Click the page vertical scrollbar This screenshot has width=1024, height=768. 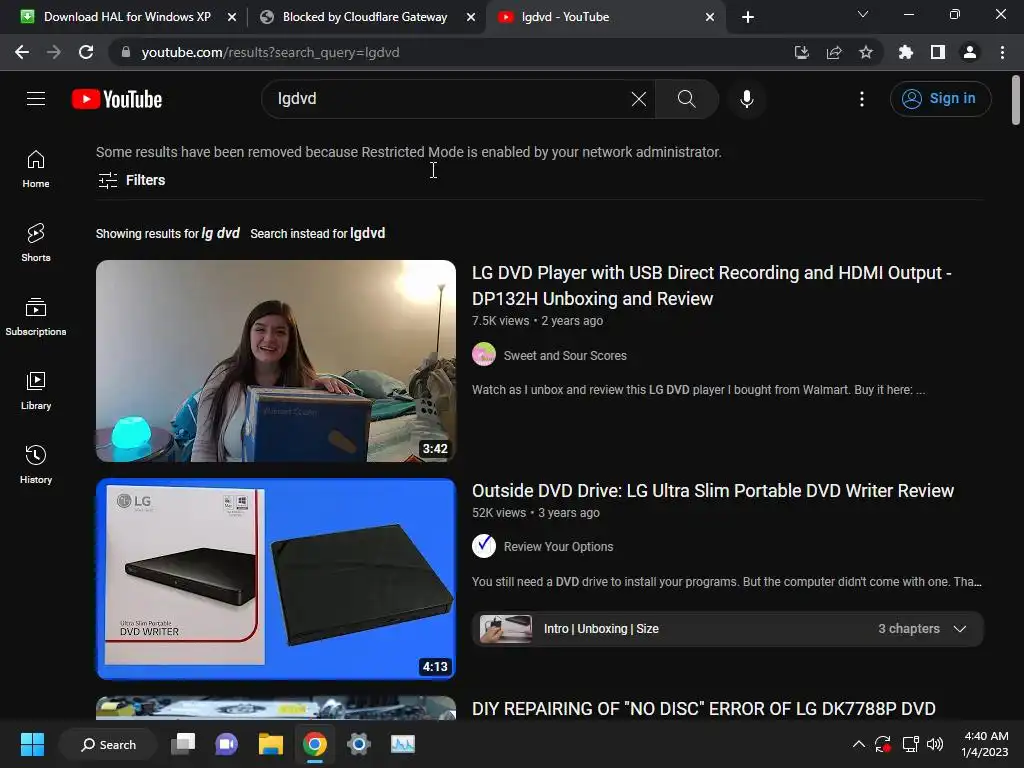(1015, 99)
